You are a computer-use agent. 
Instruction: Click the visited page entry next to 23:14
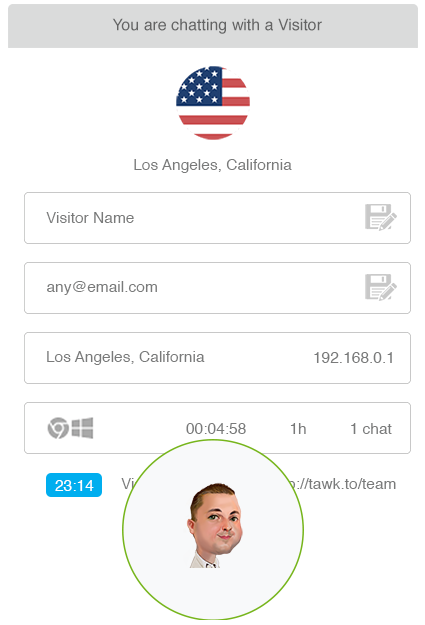[x=259, y=484]
